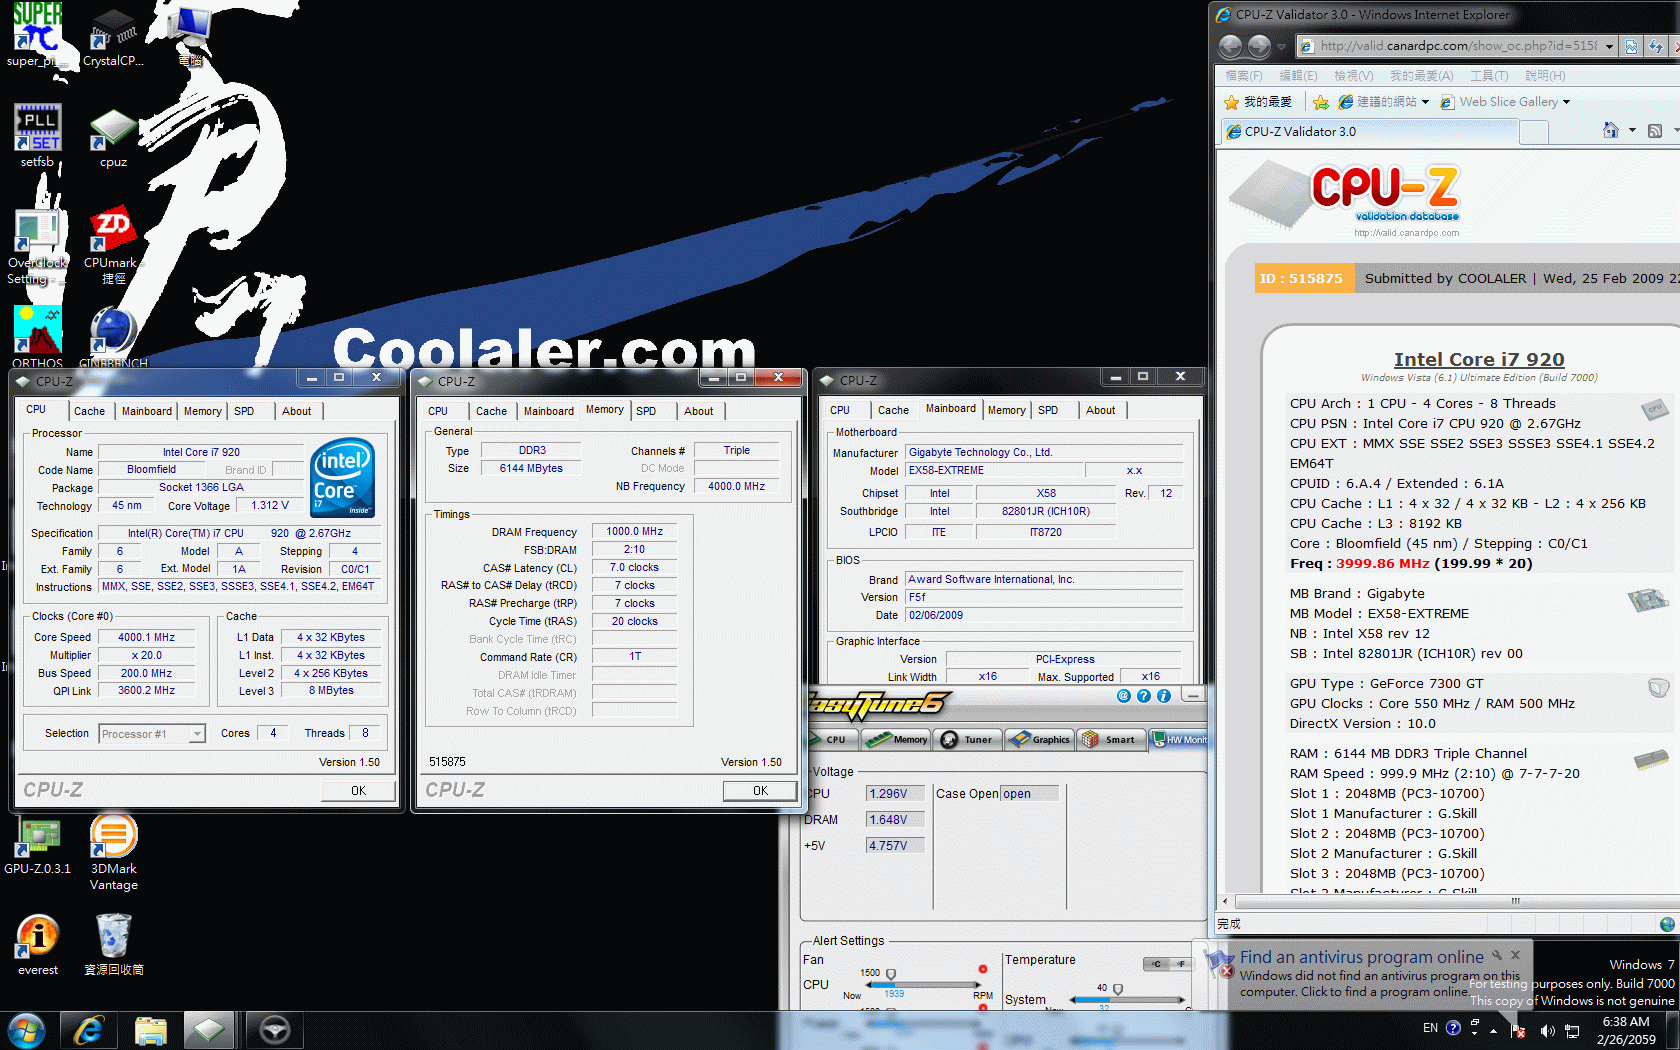
Task: Launch the everest desktop shortcut
Action: [x=37, y=945]
